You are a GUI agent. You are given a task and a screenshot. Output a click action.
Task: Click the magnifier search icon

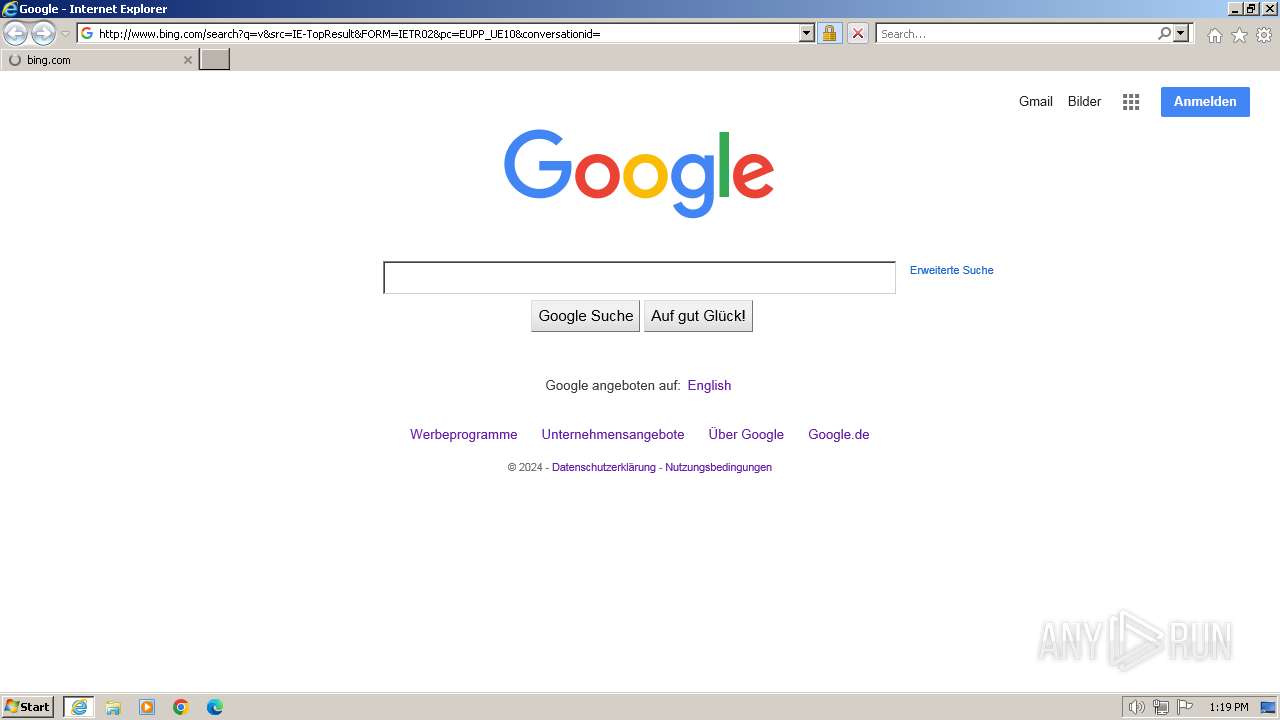[1164, 33]
